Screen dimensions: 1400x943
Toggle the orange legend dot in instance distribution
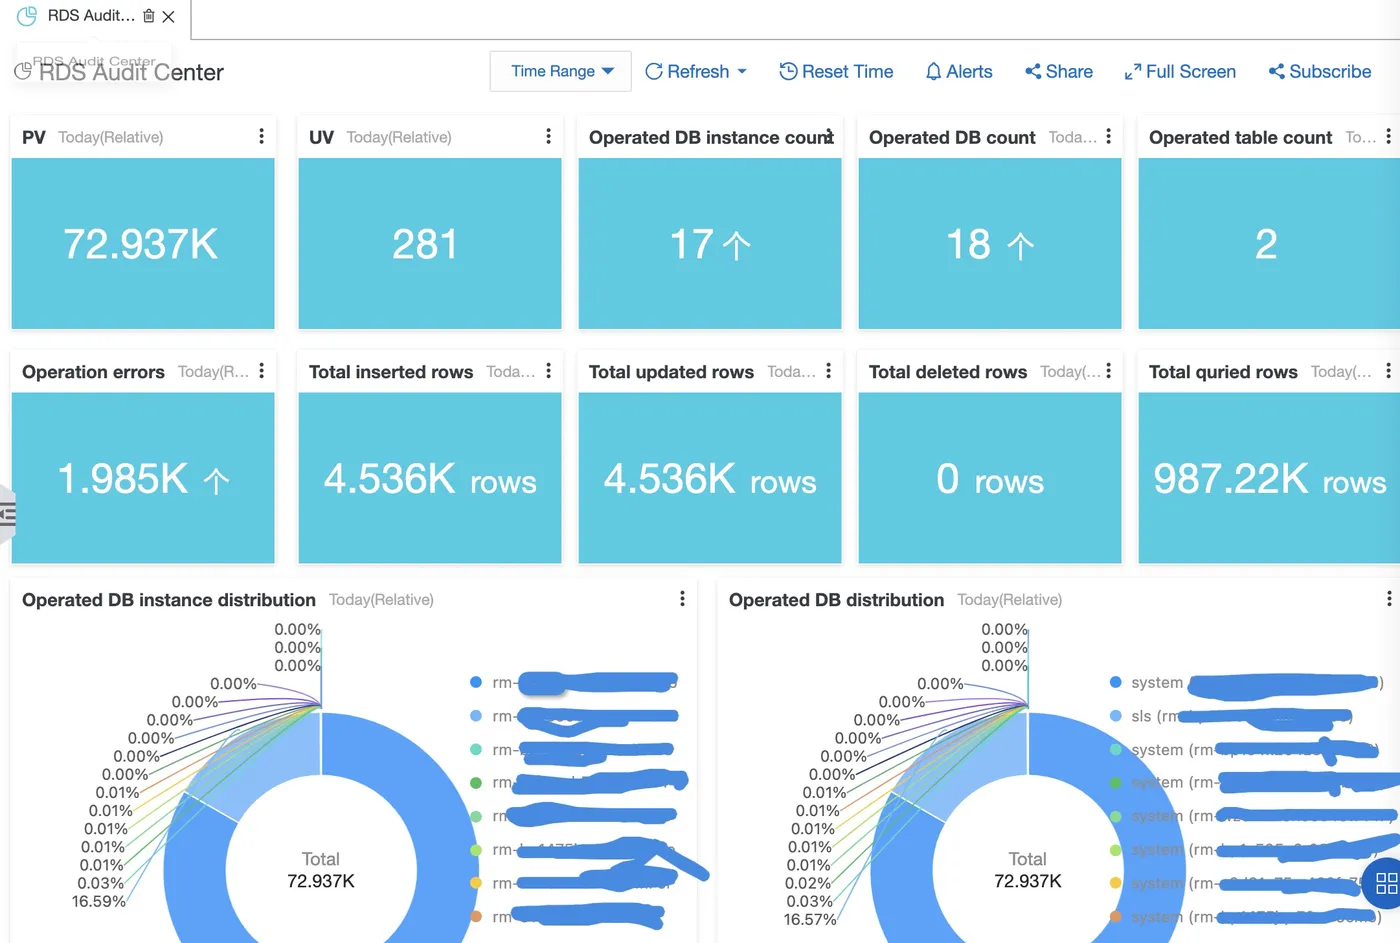click(476, 916)
